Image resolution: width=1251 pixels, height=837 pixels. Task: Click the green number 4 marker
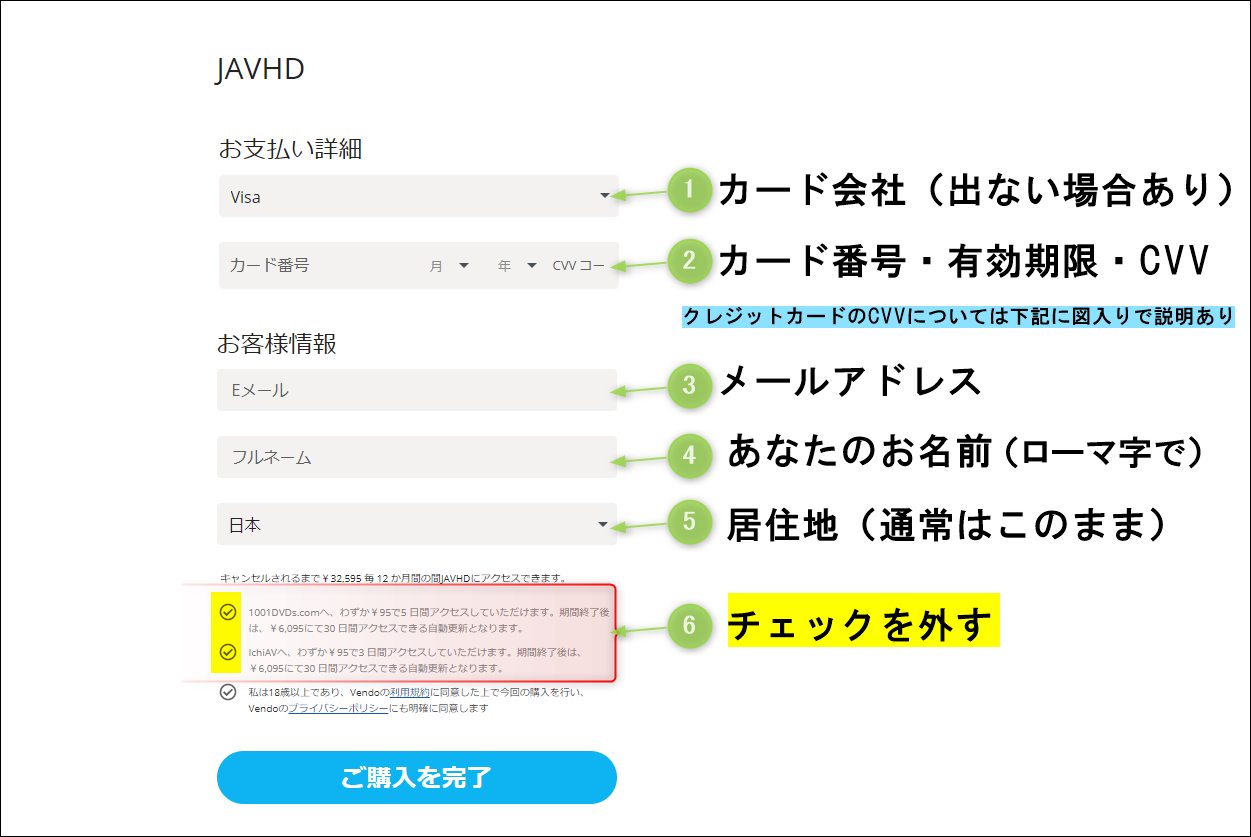(x=688, y=456)
